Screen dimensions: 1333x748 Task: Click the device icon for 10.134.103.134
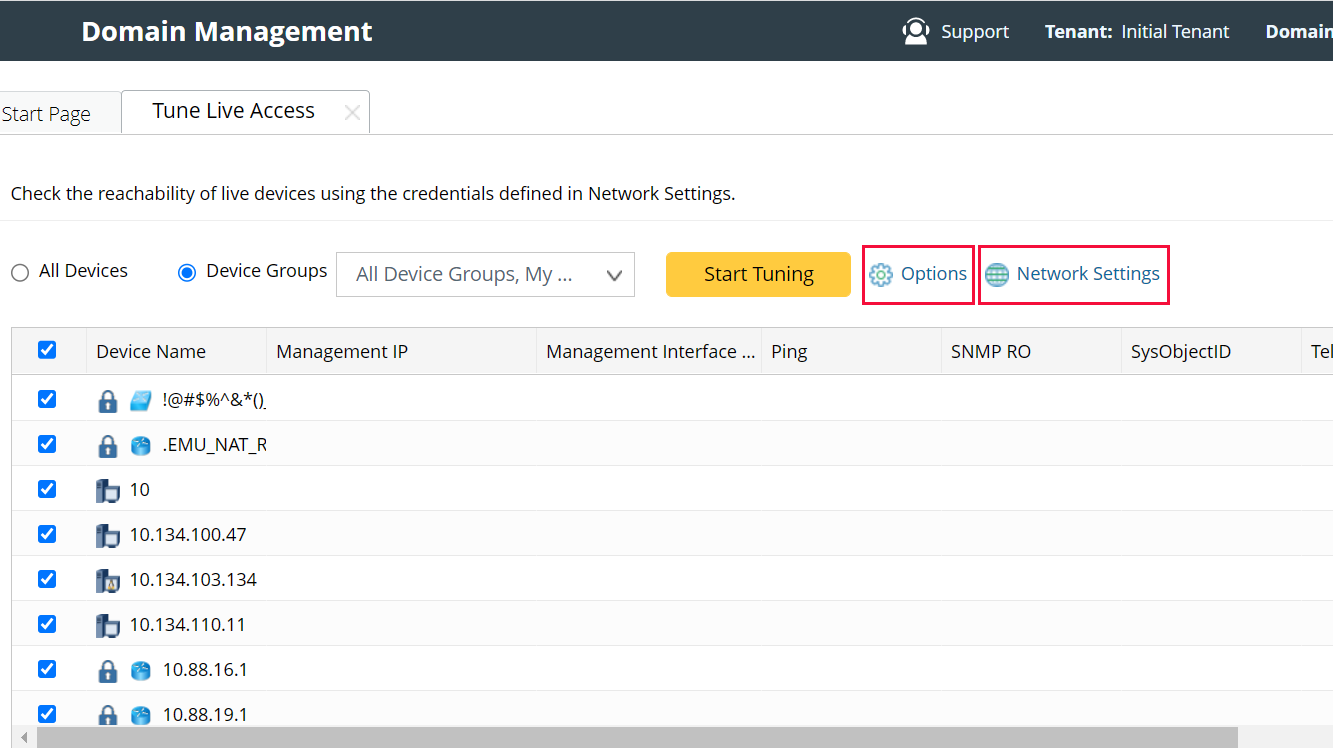click(x=107, y=578)
